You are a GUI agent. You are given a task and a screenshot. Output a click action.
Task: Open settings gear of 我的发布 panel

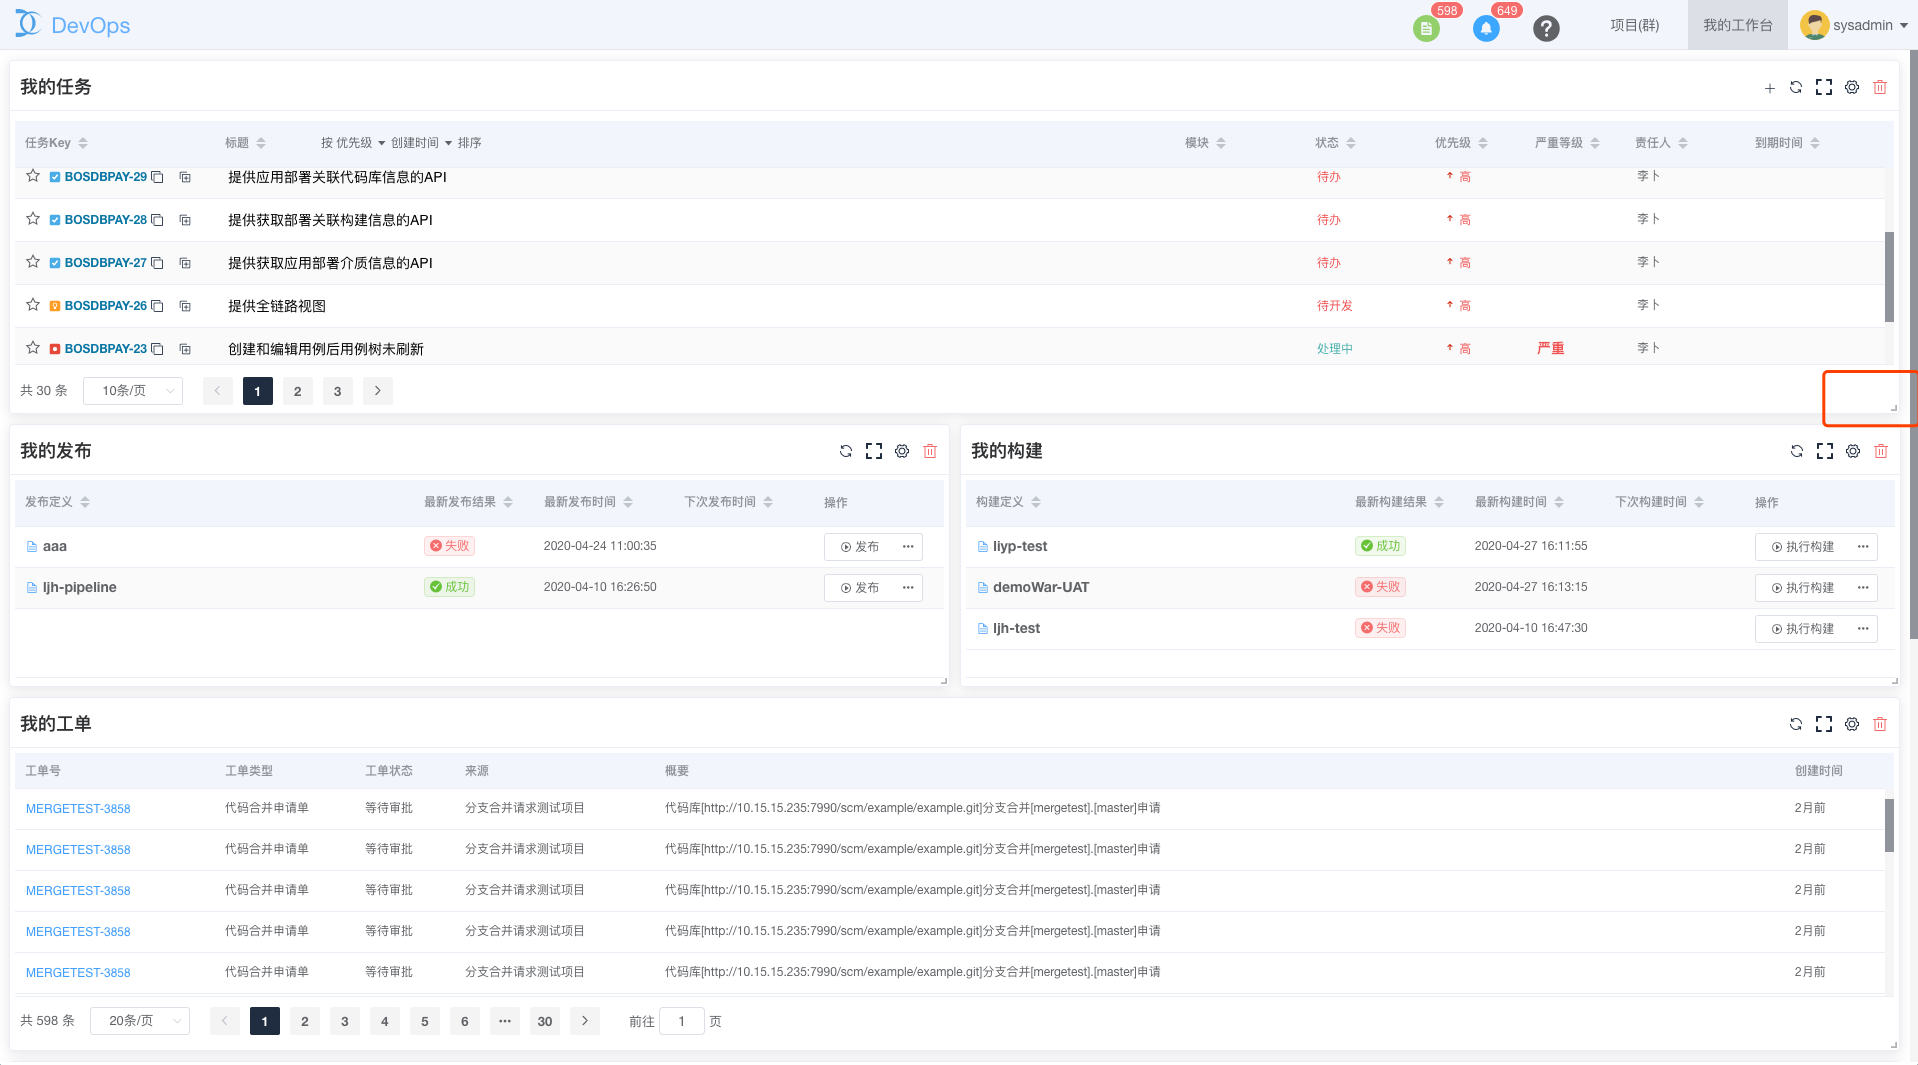click(x=902, y=451)
